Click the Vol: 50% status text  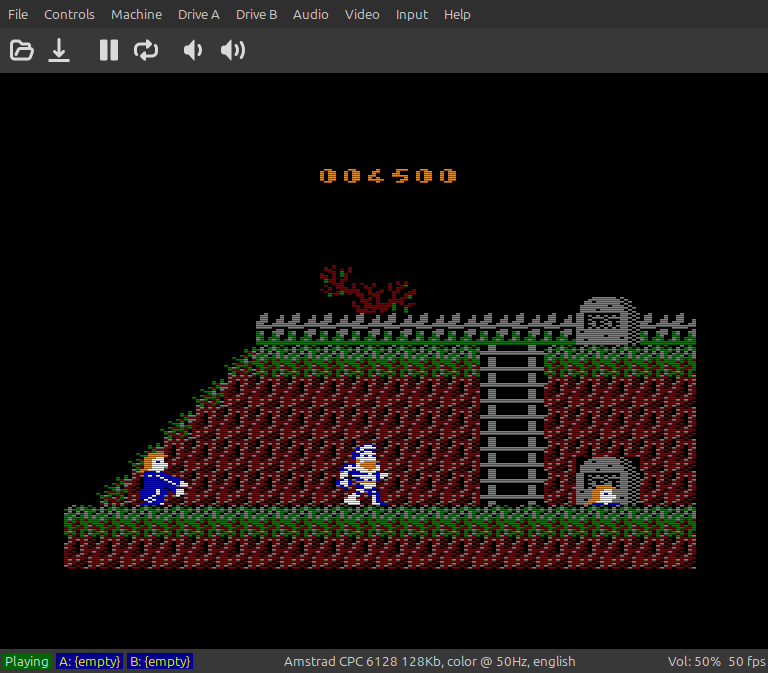[x=694, y=661]
